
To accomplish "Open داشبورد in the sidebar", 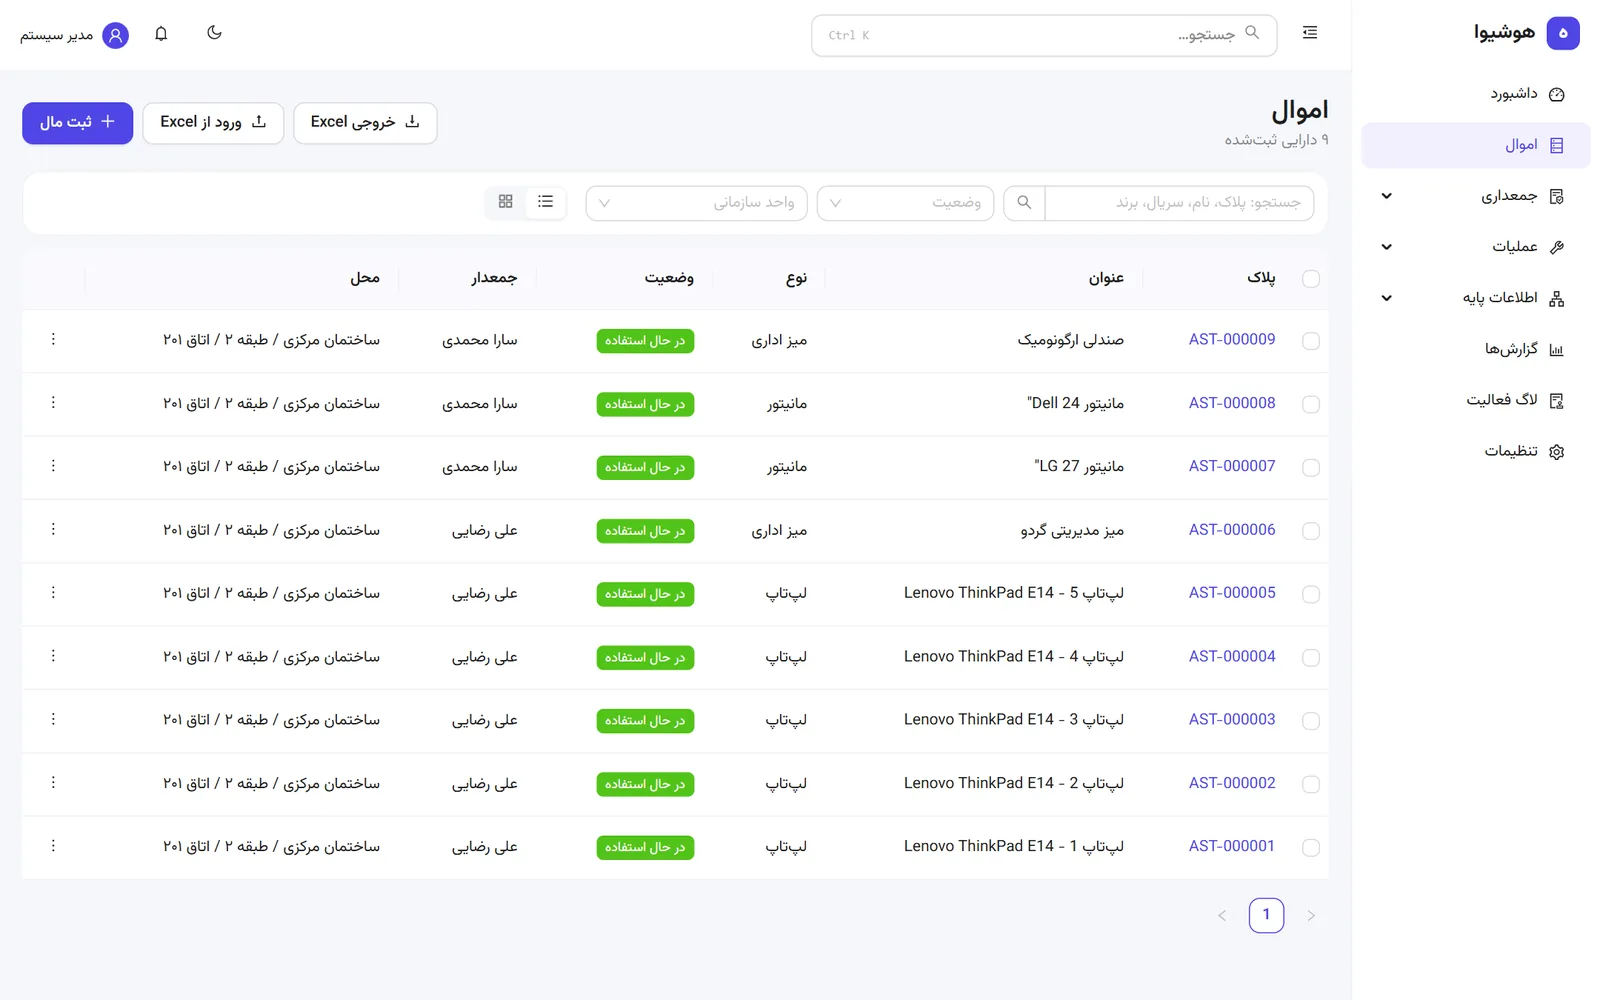I will pyautogui.click(x=1476, y=94).
